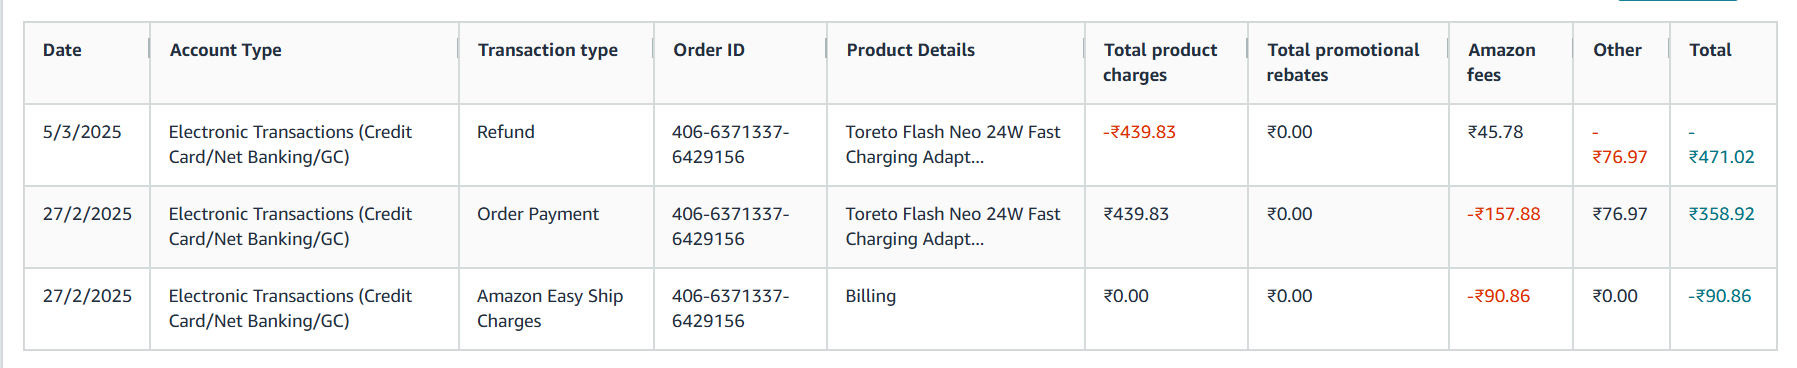Open order ID in Easy Ship Charges row
Screen dimensions: 1797x368
pyautogui.click(x=730, y=308)
